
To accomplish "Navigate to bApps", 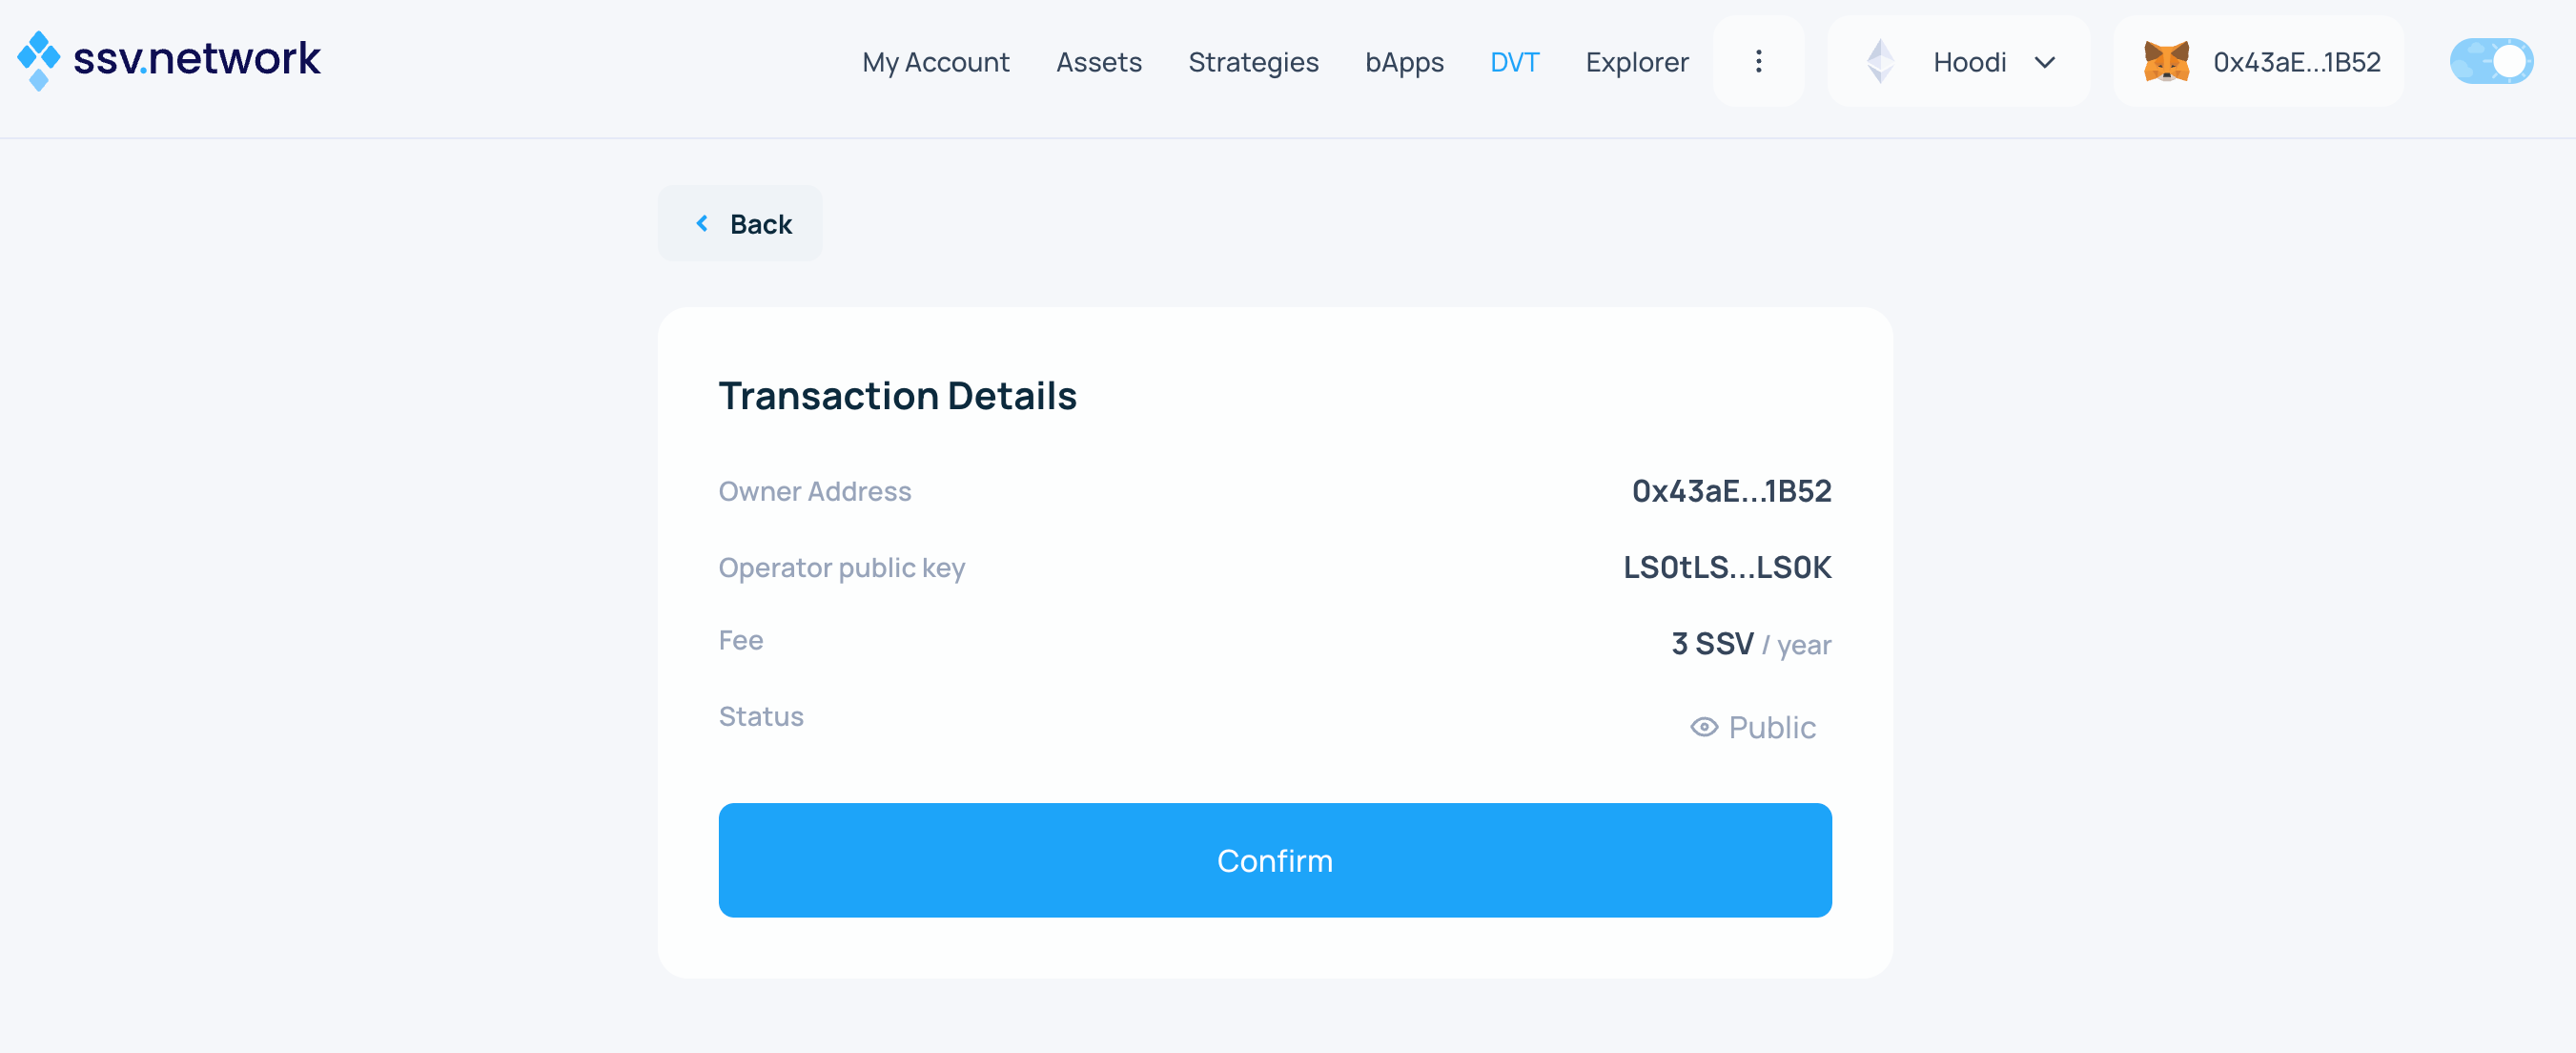I will click(x=1403, y=62).
